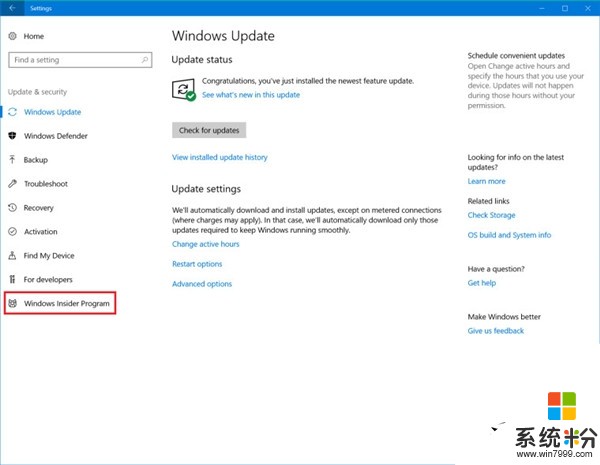Click the Windows Defender shield icon
600x465 pixels.
[x=12, y=136]
